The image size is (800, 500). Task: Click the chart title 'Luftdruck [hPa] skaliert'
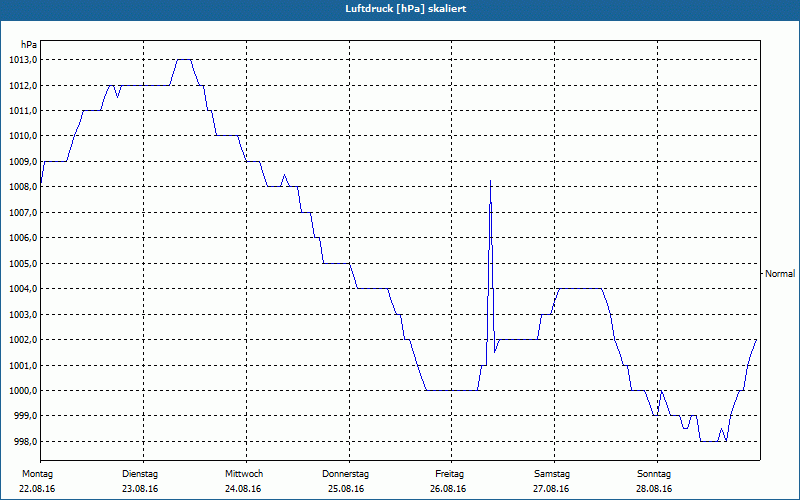pyautogui.click(x=405, y=9)
